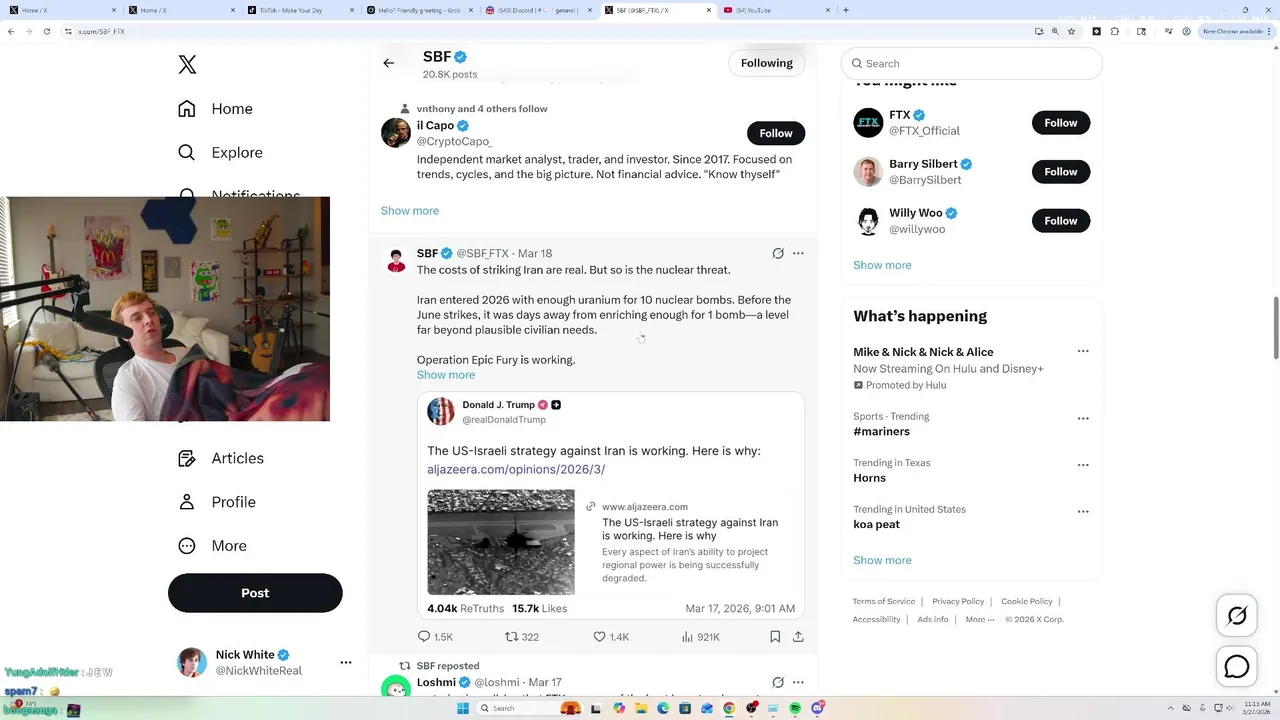
Task: Open the More sidebar menu
Action: pos(213,546)
